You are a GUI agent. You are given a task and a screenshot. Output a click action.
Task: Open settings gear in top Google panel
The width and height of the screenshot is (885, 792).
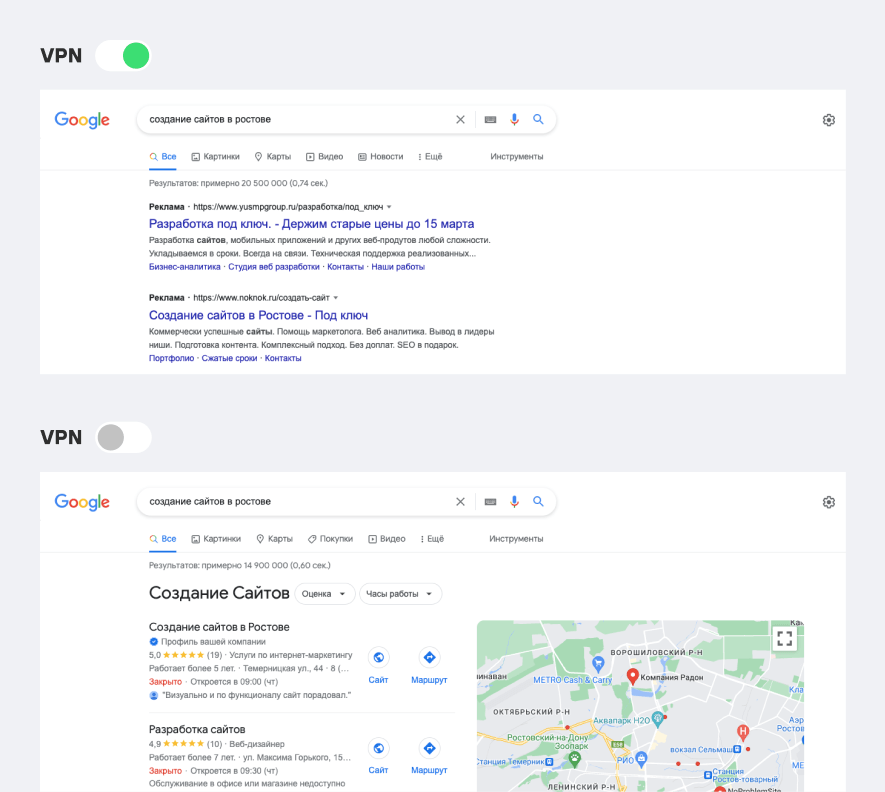click(829, 120)
